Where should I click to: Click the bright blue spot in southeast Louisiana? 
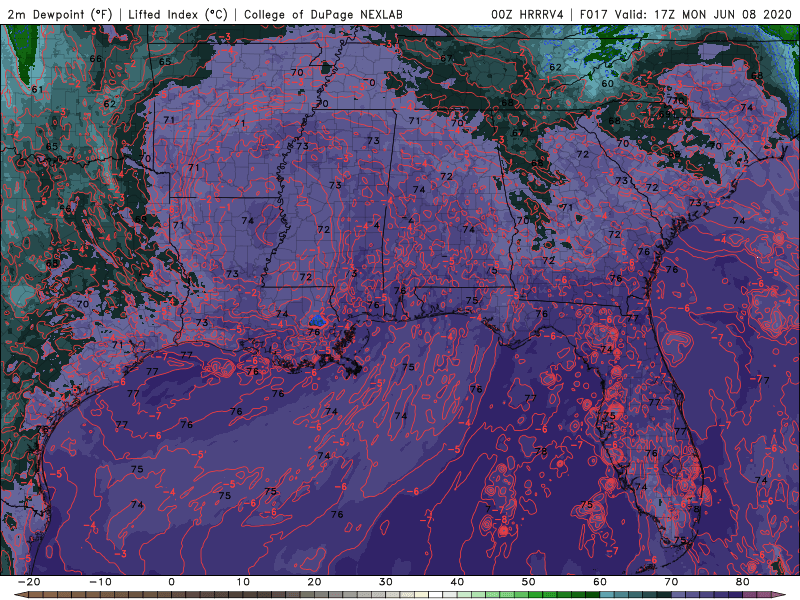tap(318, 320)
